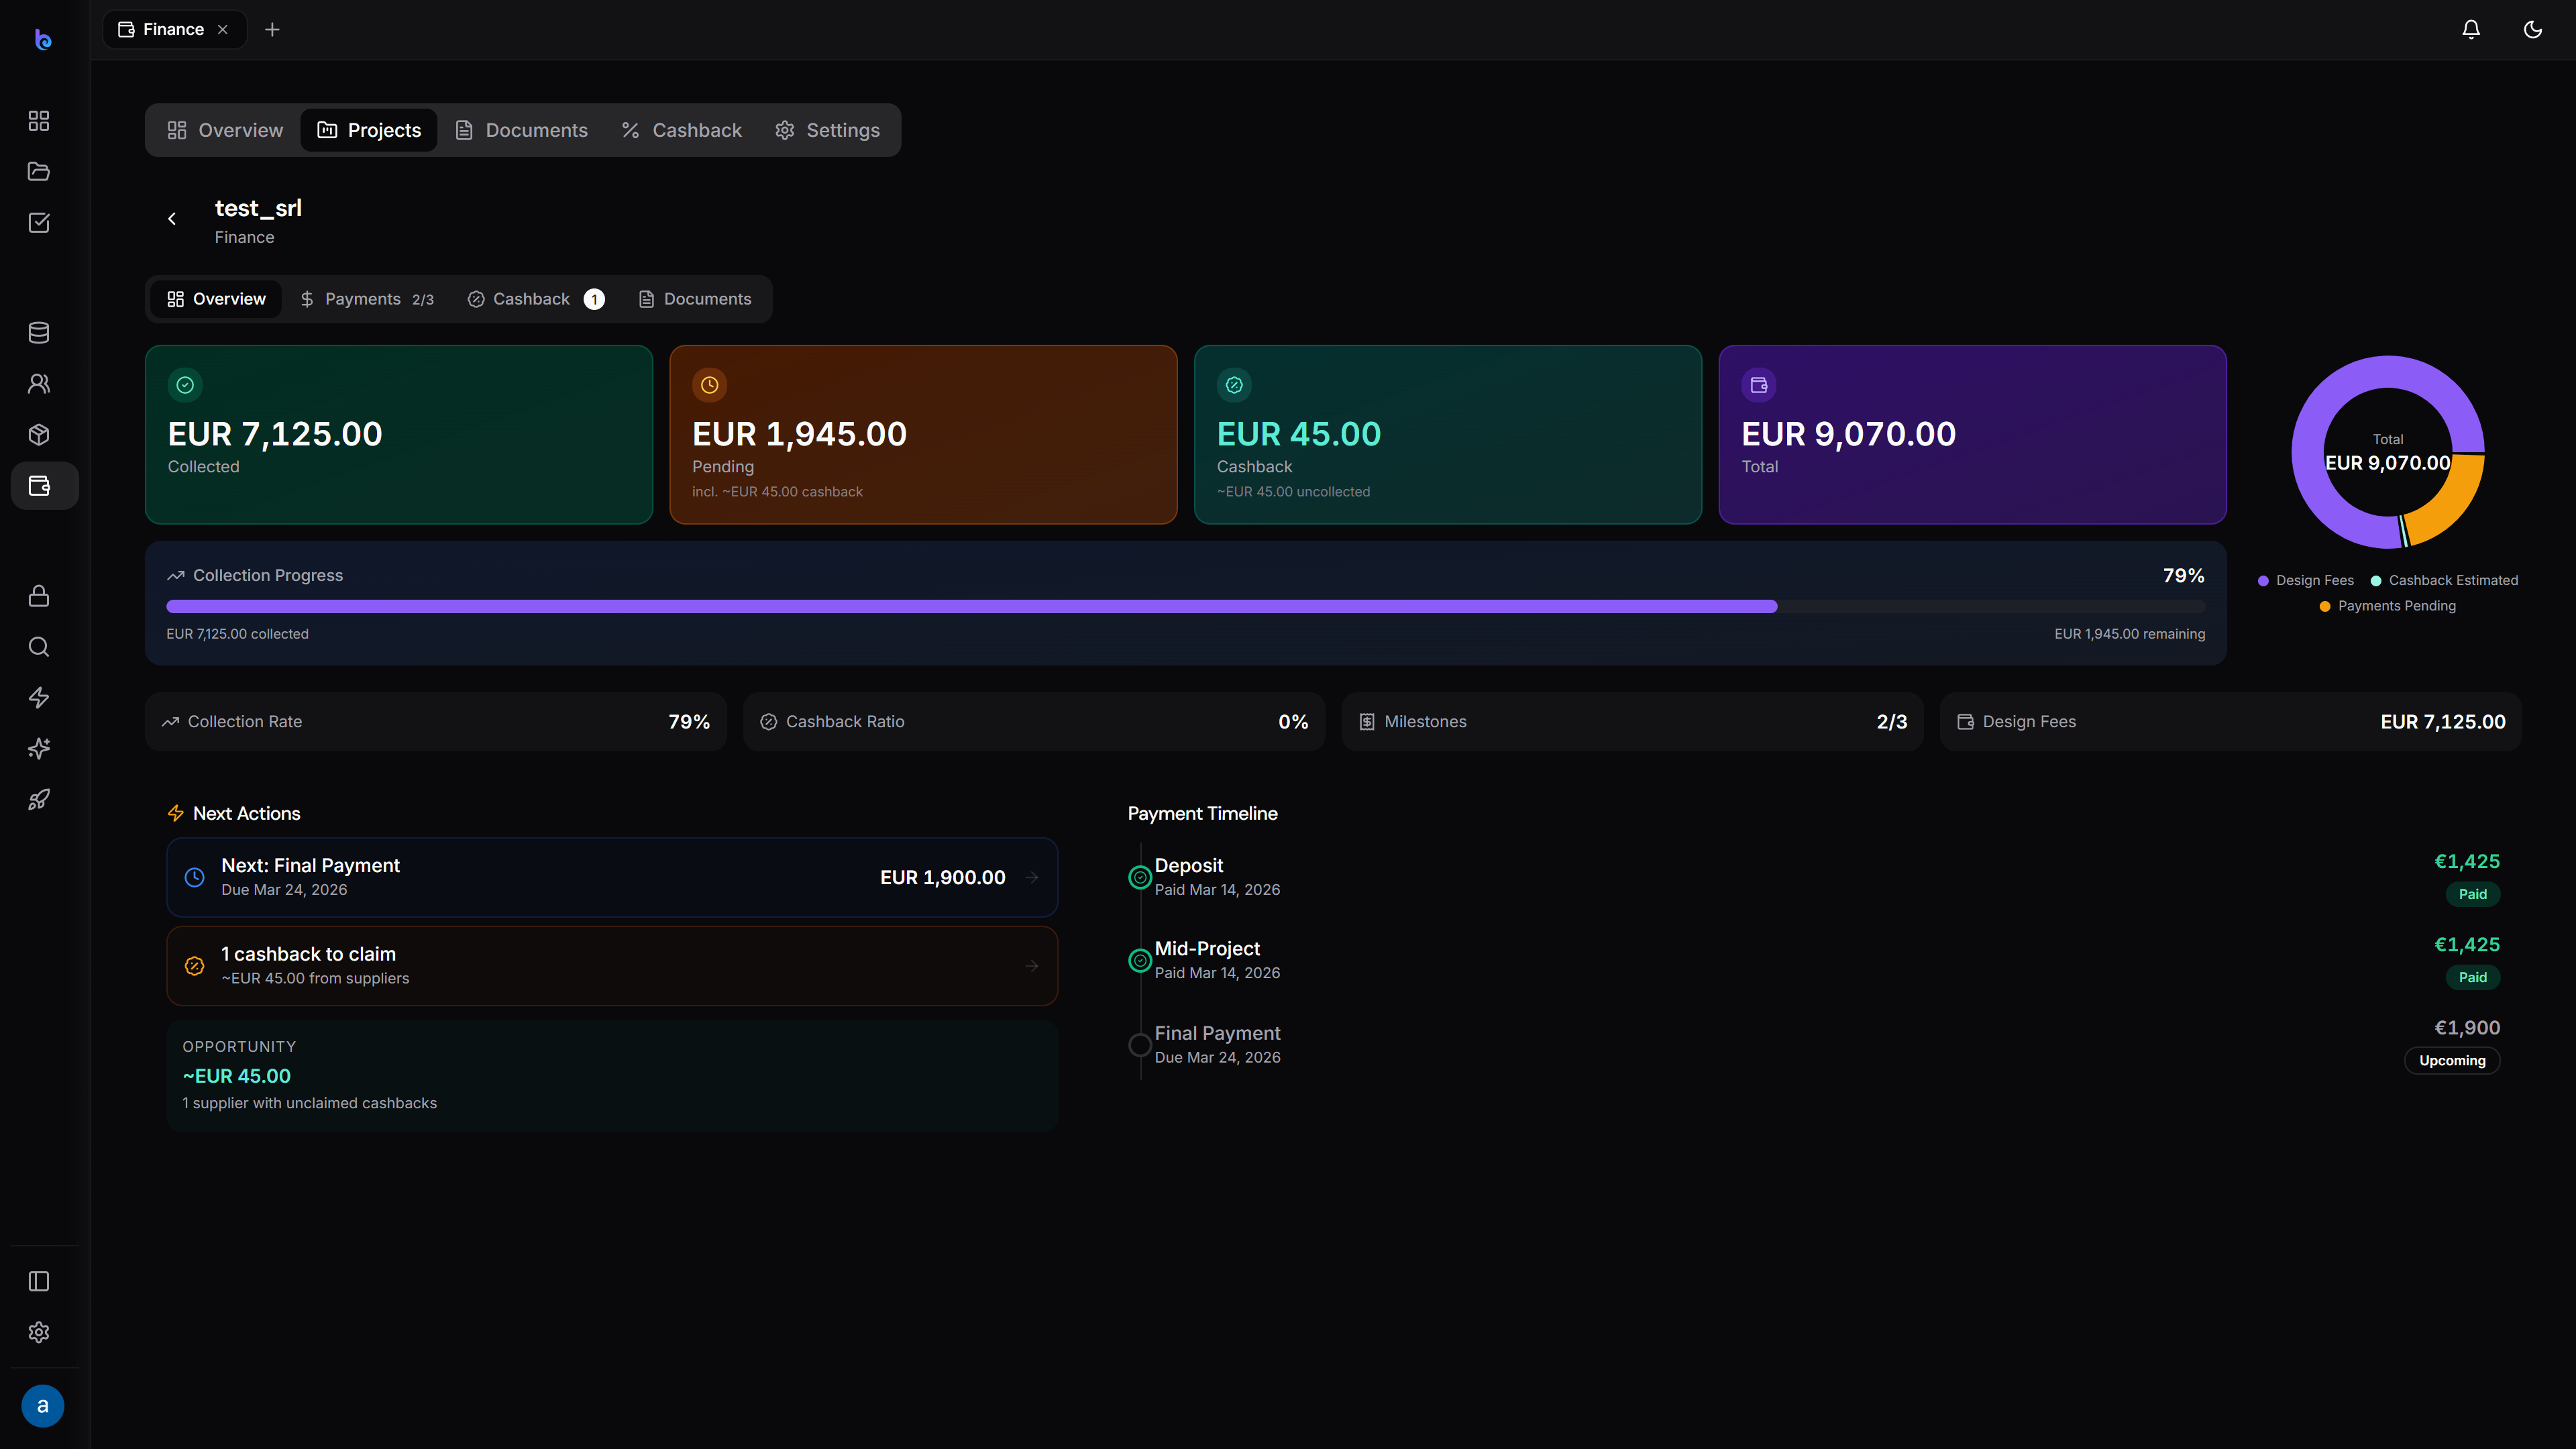Open notifications bell

[x=2471, y=30]
